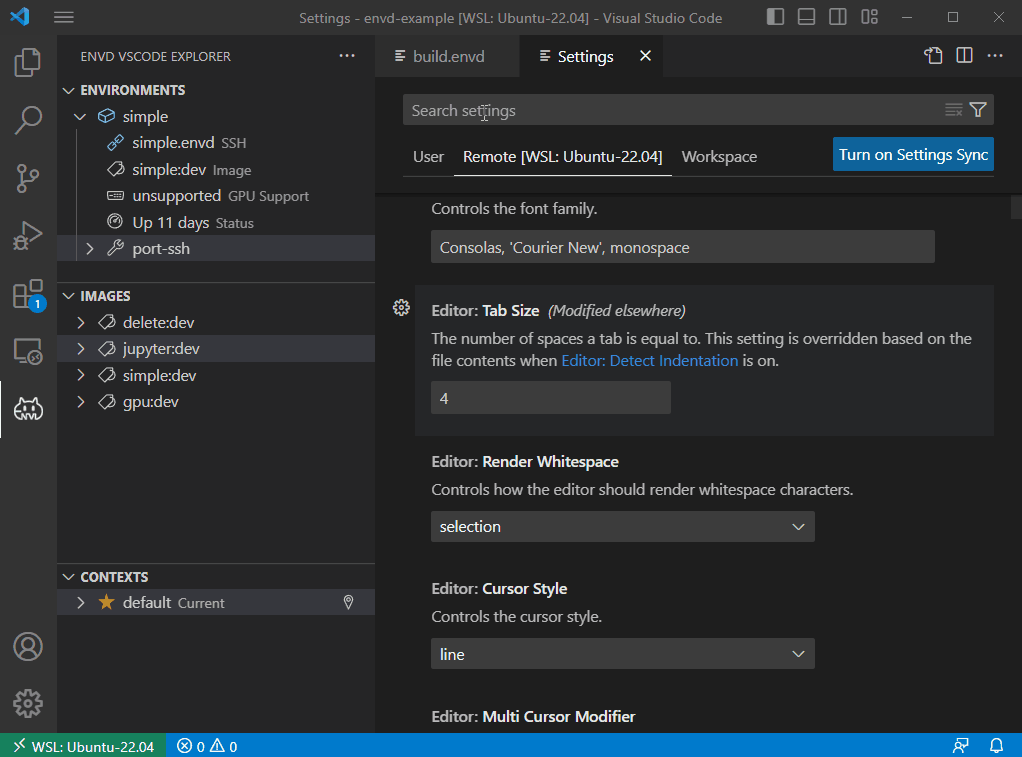This screenshot has height=757, width=1022.
Task: Expand the delete:dev image
Action: (x=81, y=323)
